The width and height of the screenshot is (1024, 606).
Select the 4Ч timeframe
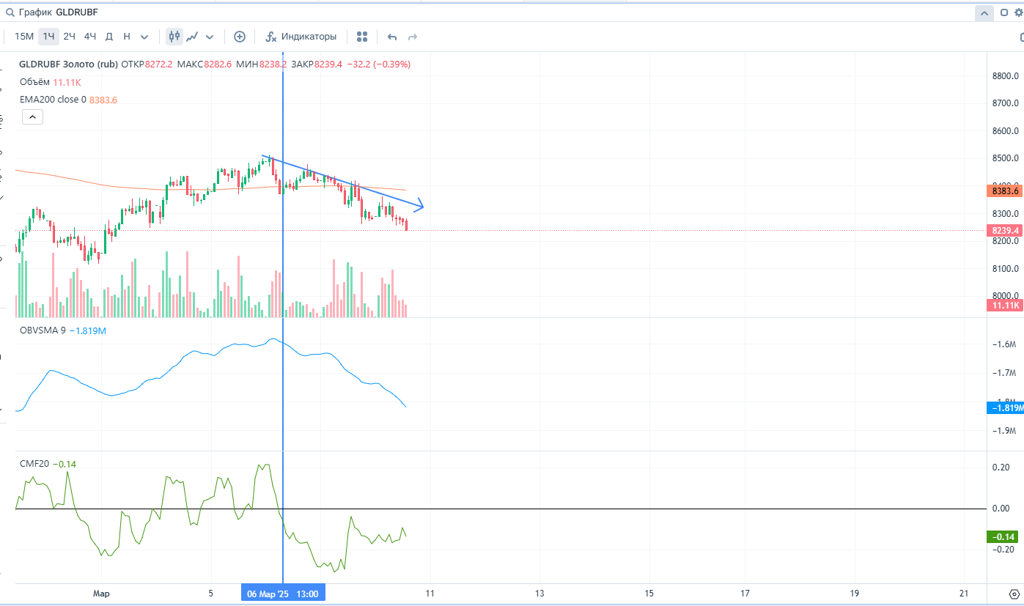click(90, 37)
